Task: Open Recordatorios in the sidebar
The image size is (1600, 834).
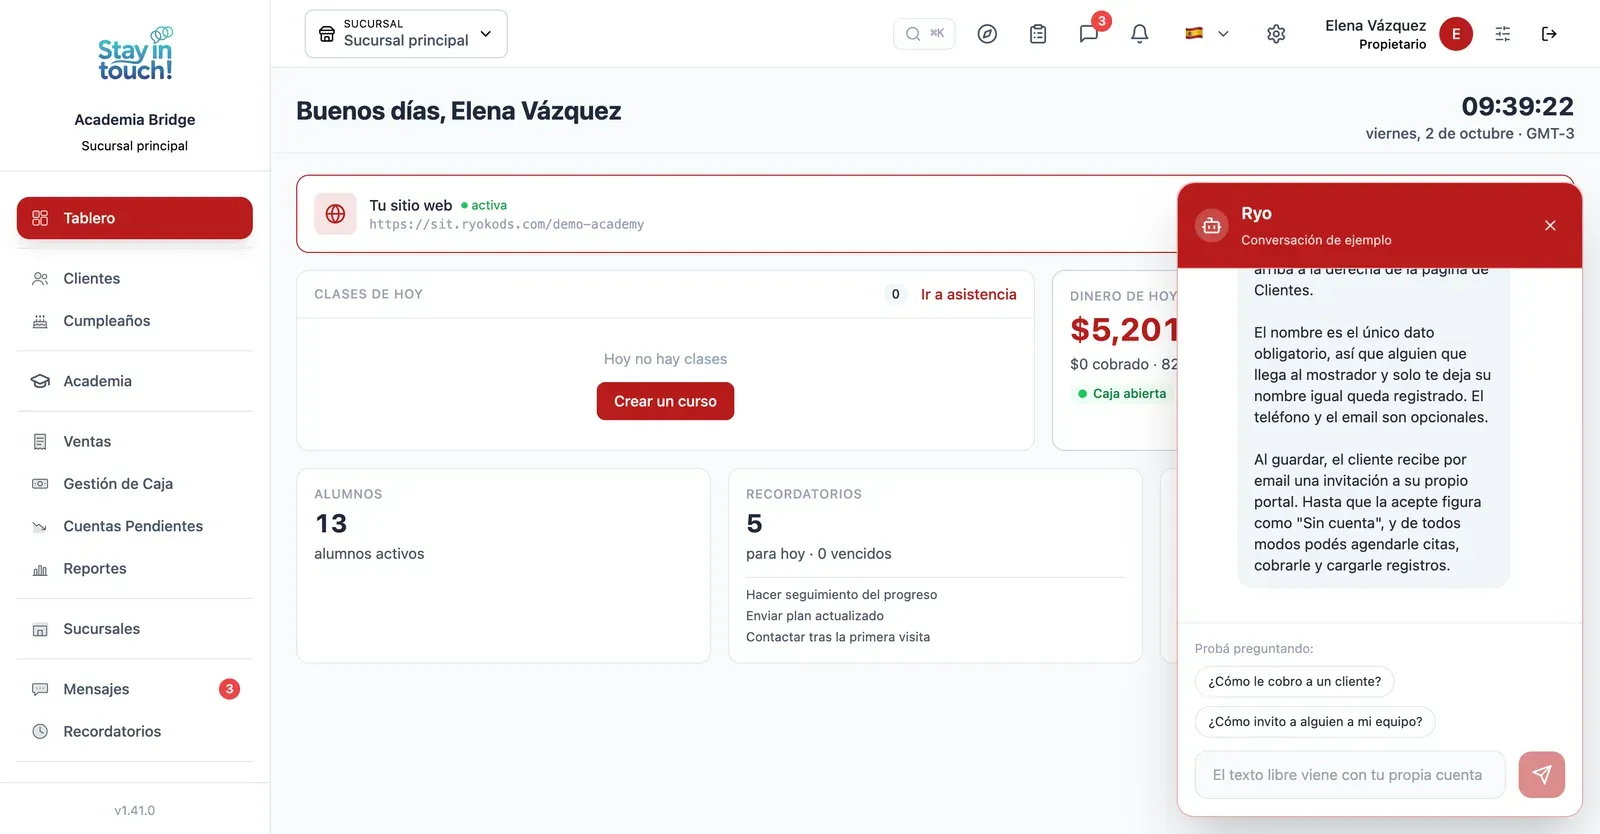Action: click(x=135, y=732)
